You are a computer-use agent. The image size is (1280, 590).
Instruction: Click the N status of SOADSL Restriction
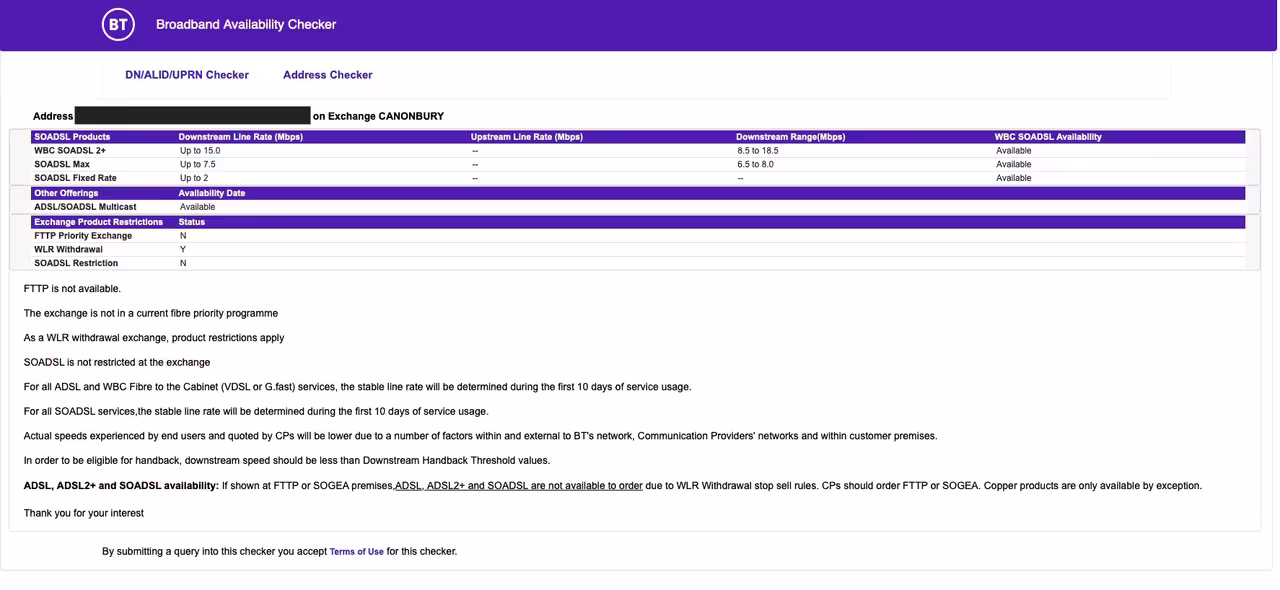pos(183,264)
